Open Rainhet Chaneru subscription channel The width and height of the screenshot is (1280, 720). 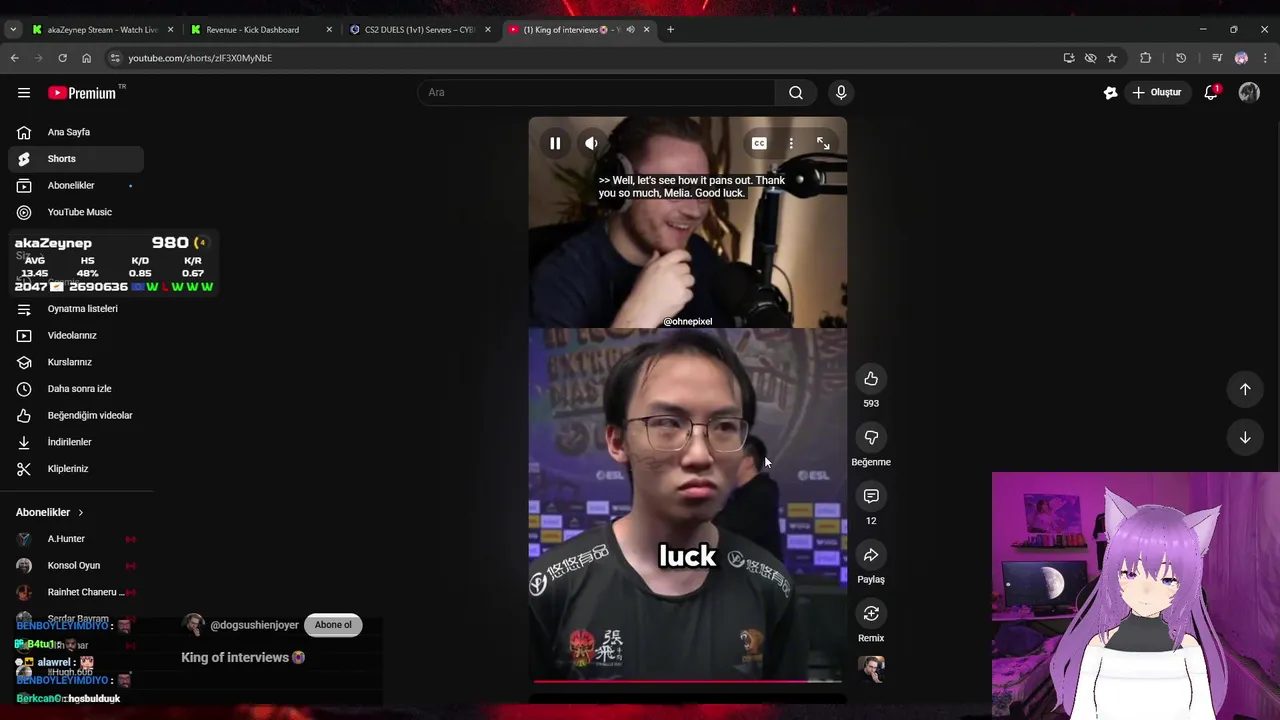76,592
